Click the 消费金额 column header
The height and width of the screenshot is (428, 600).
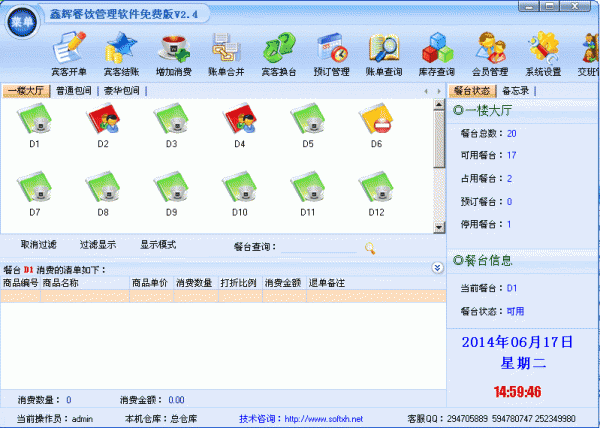tap(284, 283)
